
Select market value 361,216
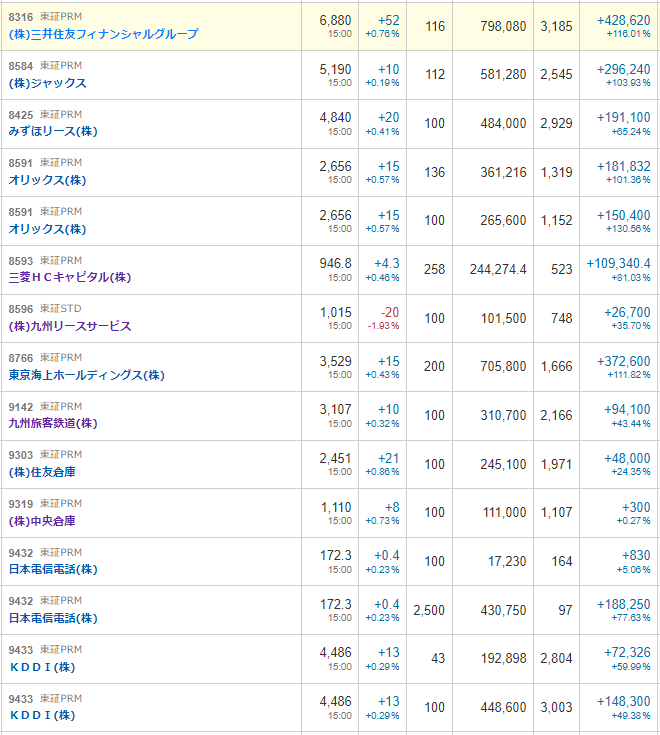pos(503,172)
